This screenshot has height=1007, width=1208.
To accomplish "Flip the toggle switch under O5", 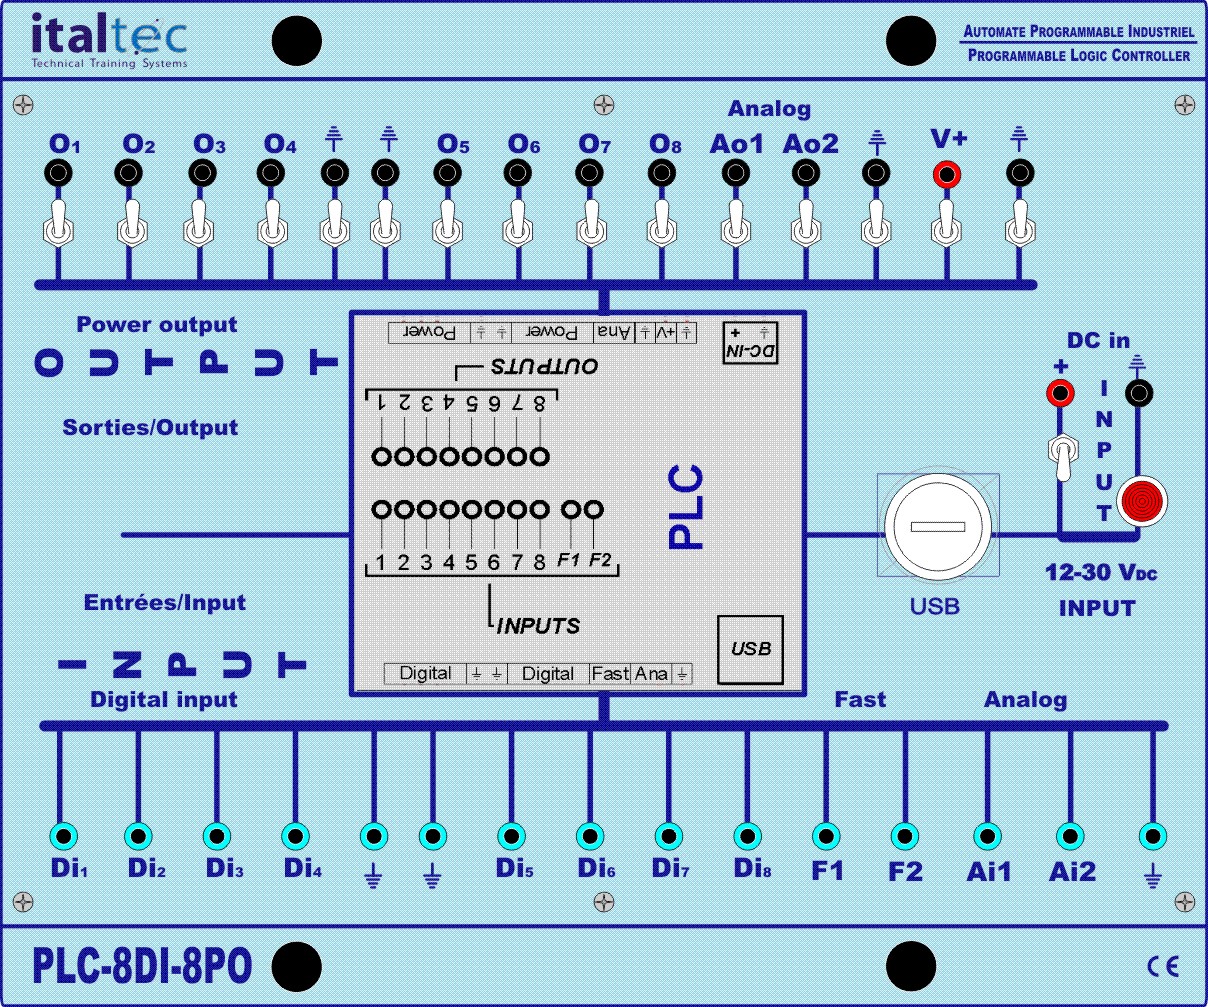I will 447,226.
